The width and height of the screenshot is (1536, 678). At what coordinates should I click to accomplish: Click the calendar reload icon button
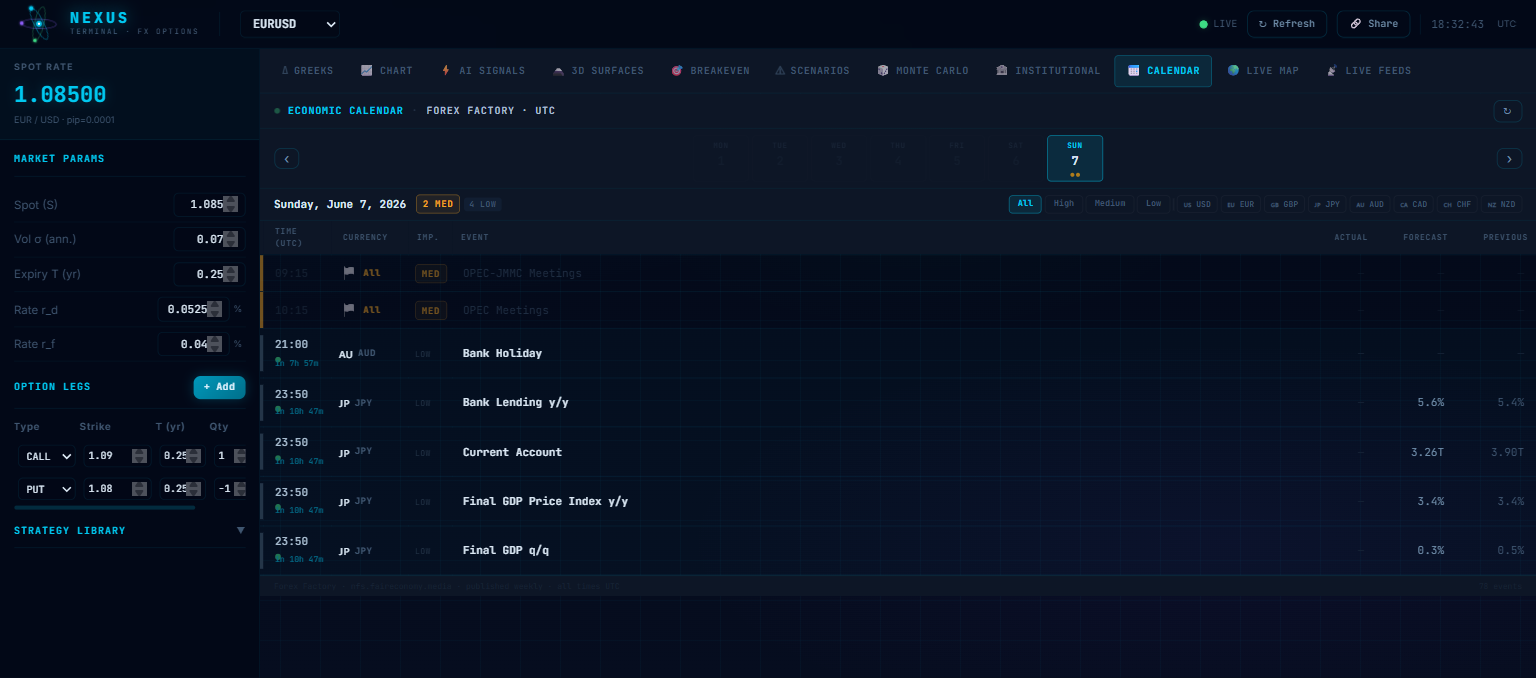(x=1507, y=111)
